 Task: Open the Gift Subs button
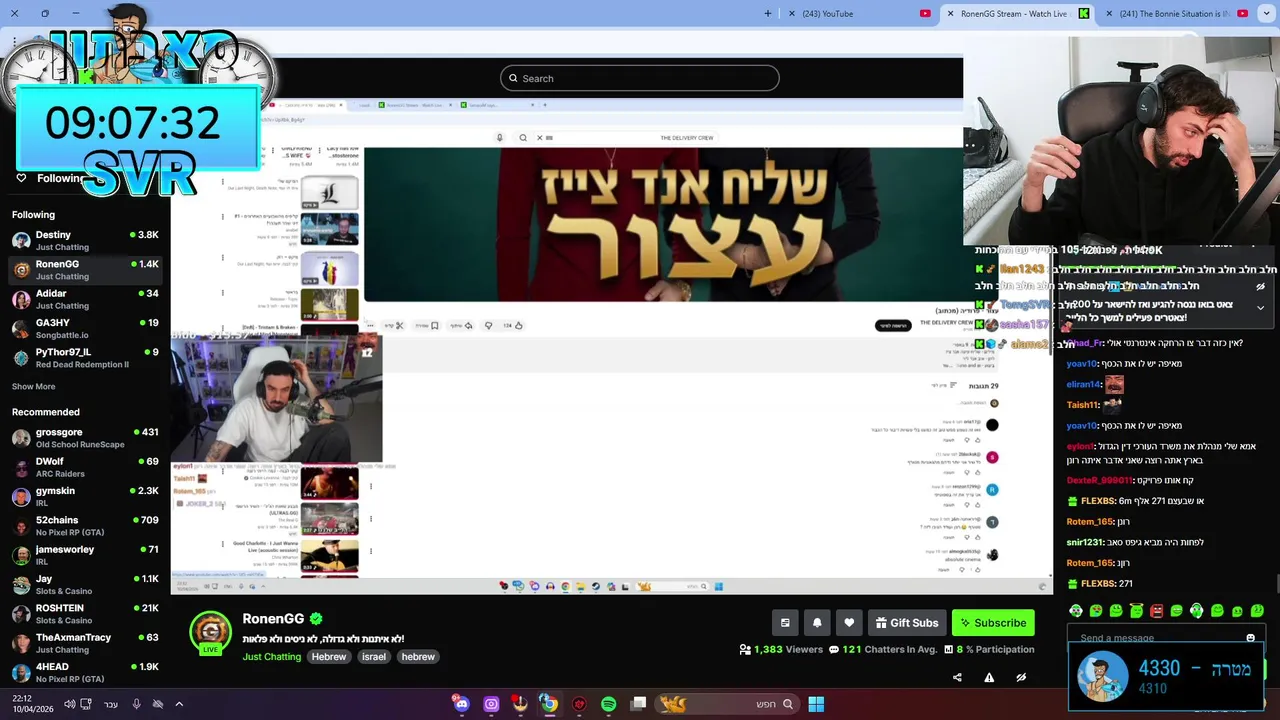pos(907,623)
